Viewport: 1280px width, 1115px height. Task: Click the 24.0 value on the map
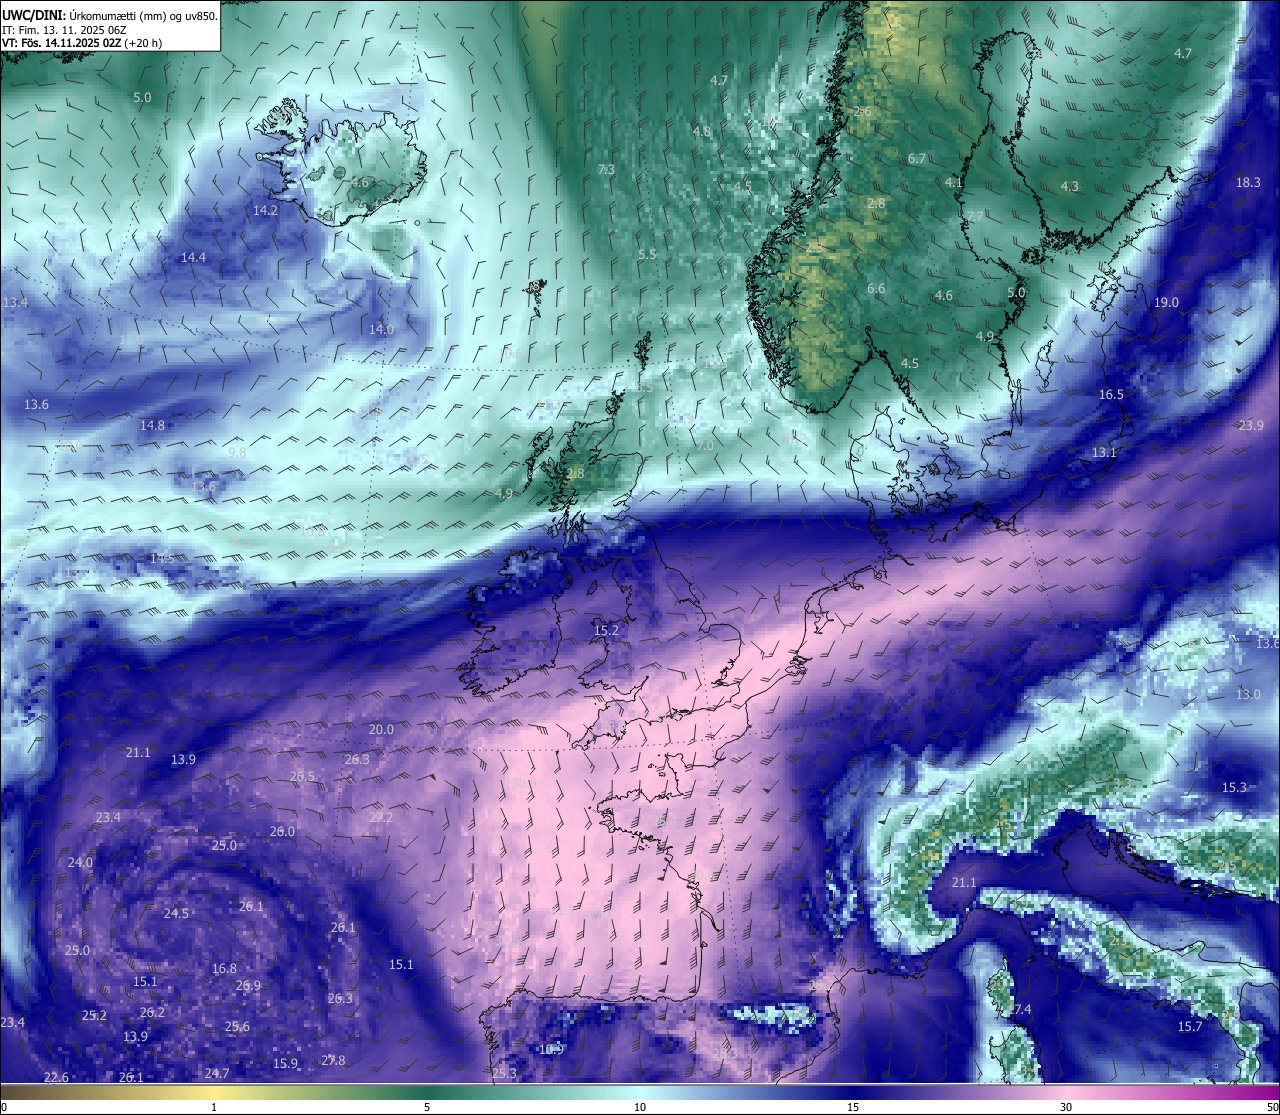[x=80, y=863]
